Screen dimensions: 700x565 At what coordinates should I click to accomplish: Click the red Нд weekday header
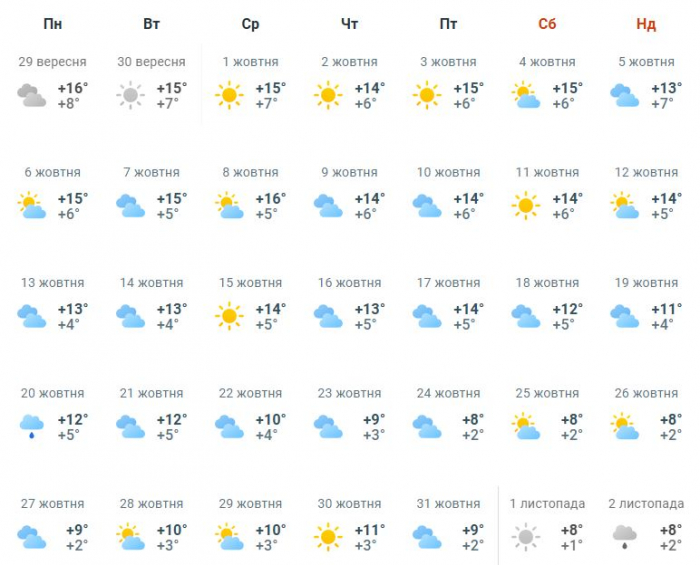tap(645, 24)
